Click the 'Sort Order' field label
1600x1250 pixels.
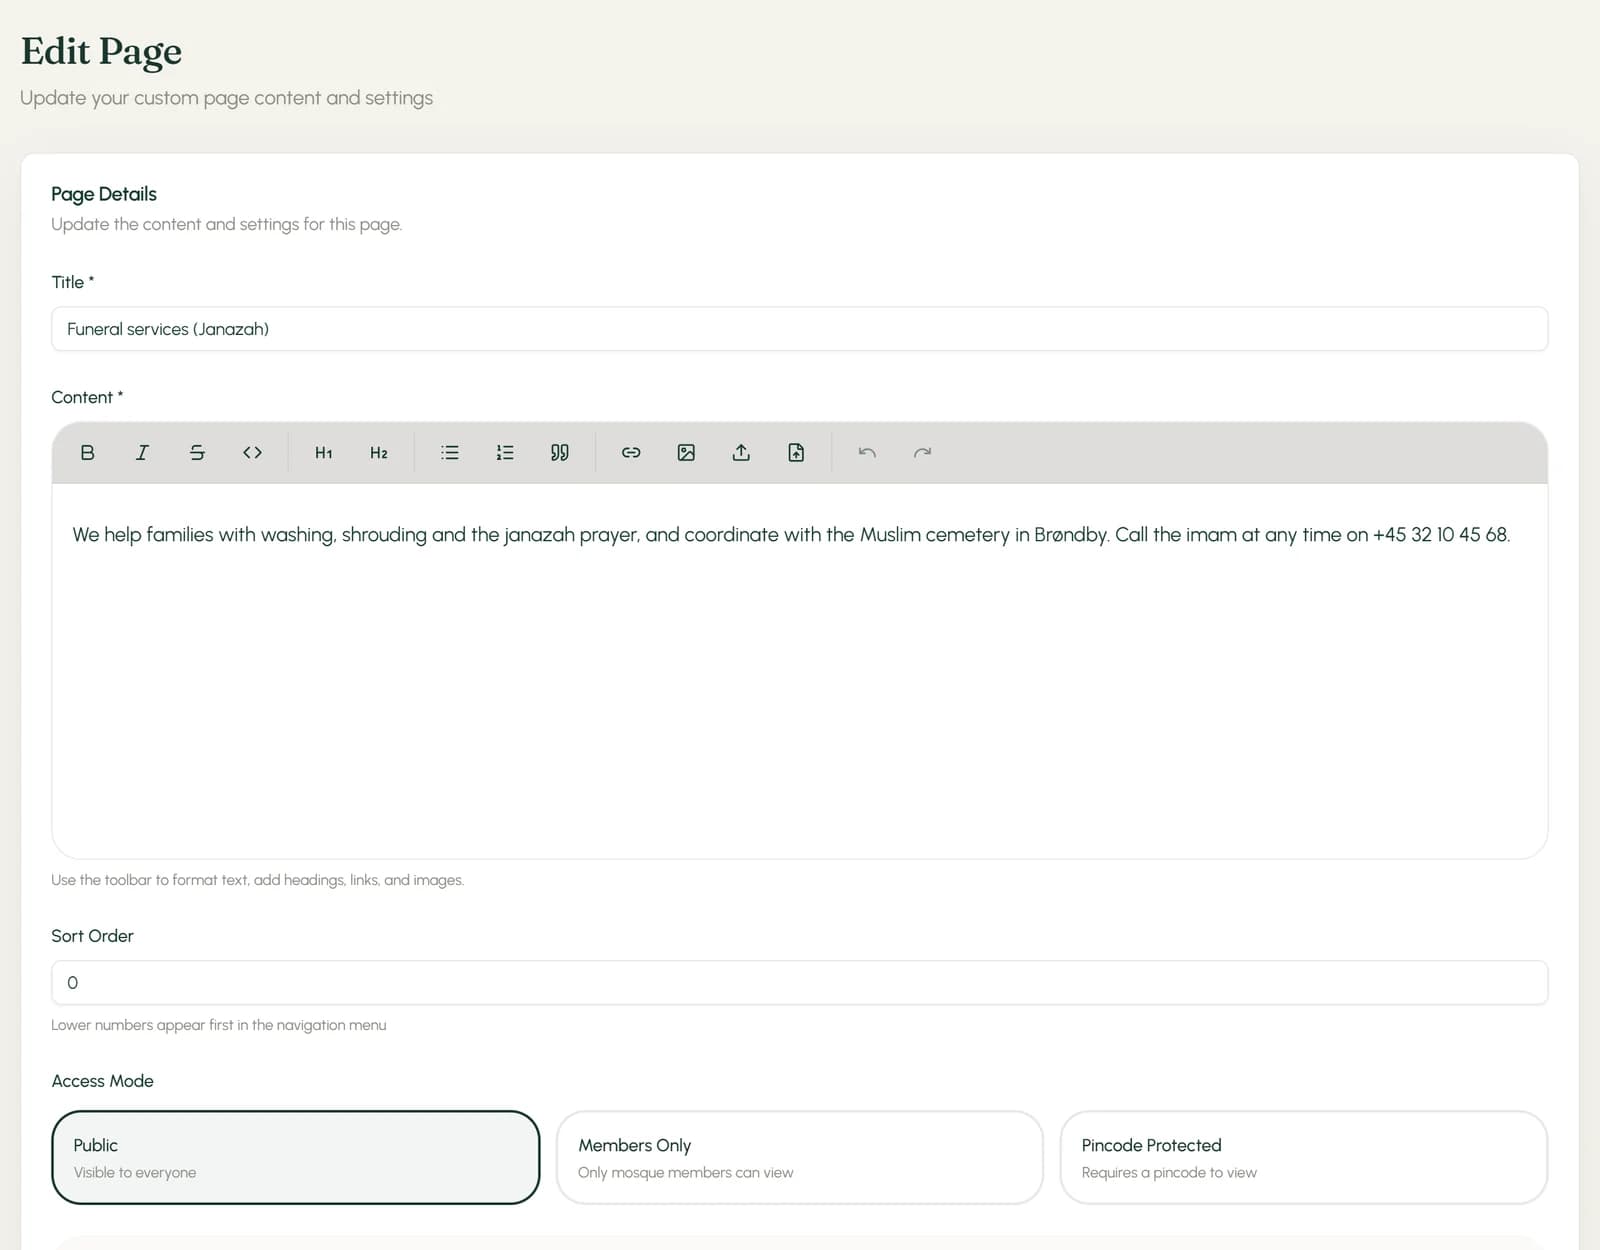[92, 936]
